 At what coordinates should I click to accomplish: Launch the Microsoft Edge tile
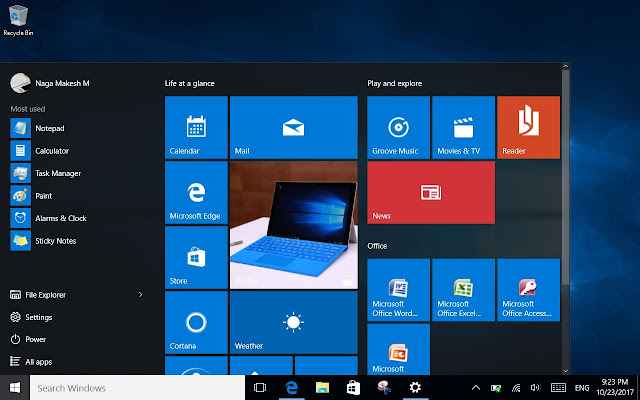point(196,193)
